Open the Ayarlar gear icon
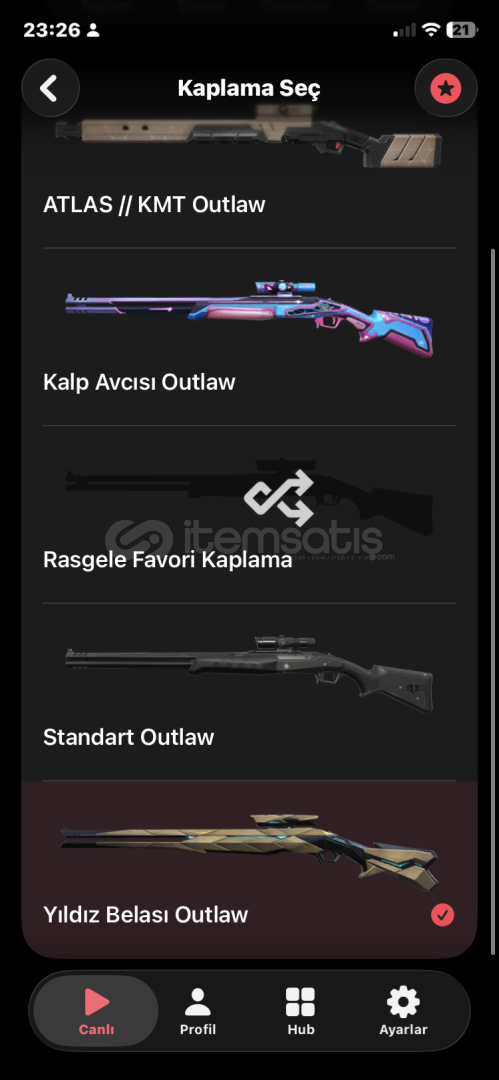This screenshot has height=1080, width=499. click(403, 1002)
